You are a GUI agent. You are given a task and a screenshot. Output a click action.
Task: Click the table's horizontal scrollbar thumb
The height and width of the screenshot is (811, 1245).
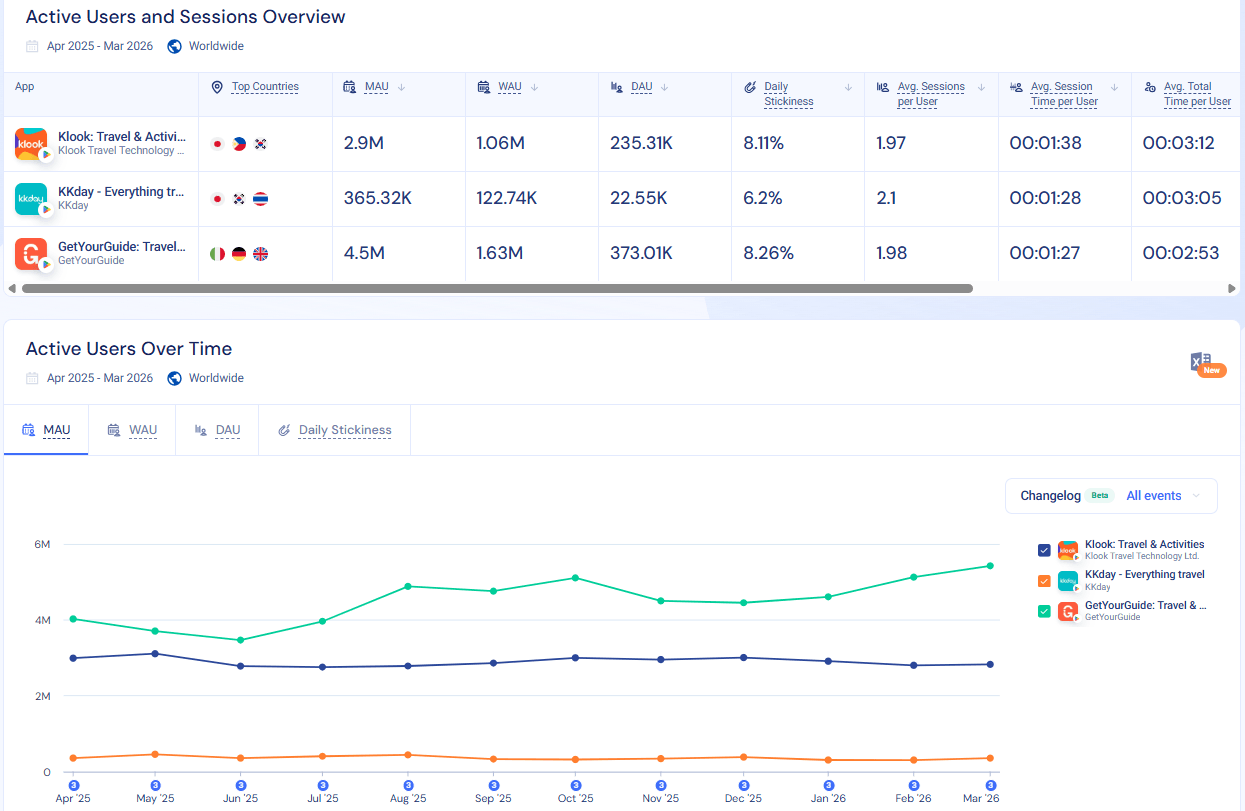coord(497,288)
